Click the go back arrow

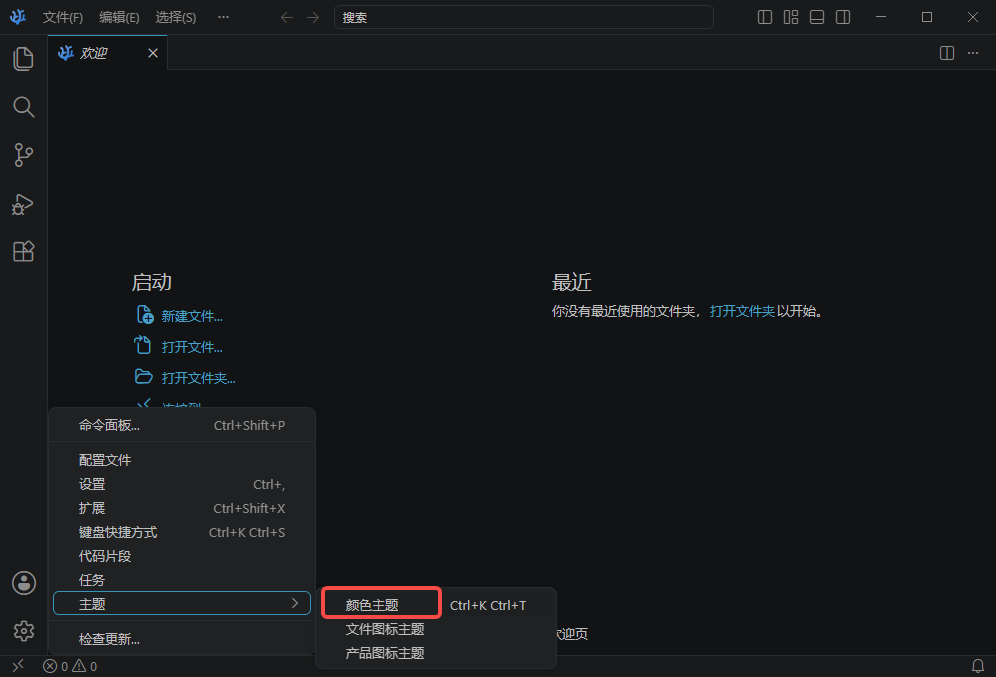(x=287, y=17)
